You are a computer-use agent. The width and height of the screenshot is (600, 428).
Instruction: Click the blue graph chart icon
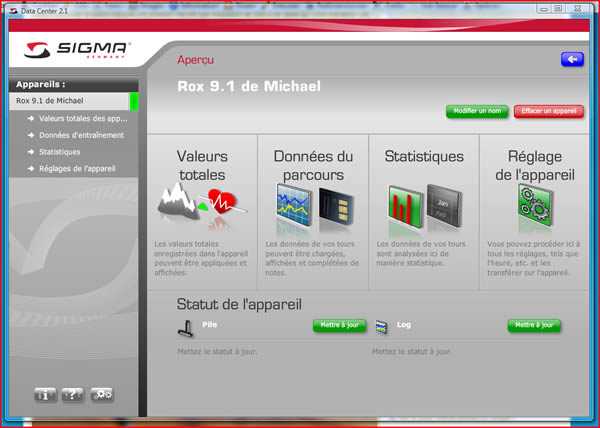click(293, 207)
